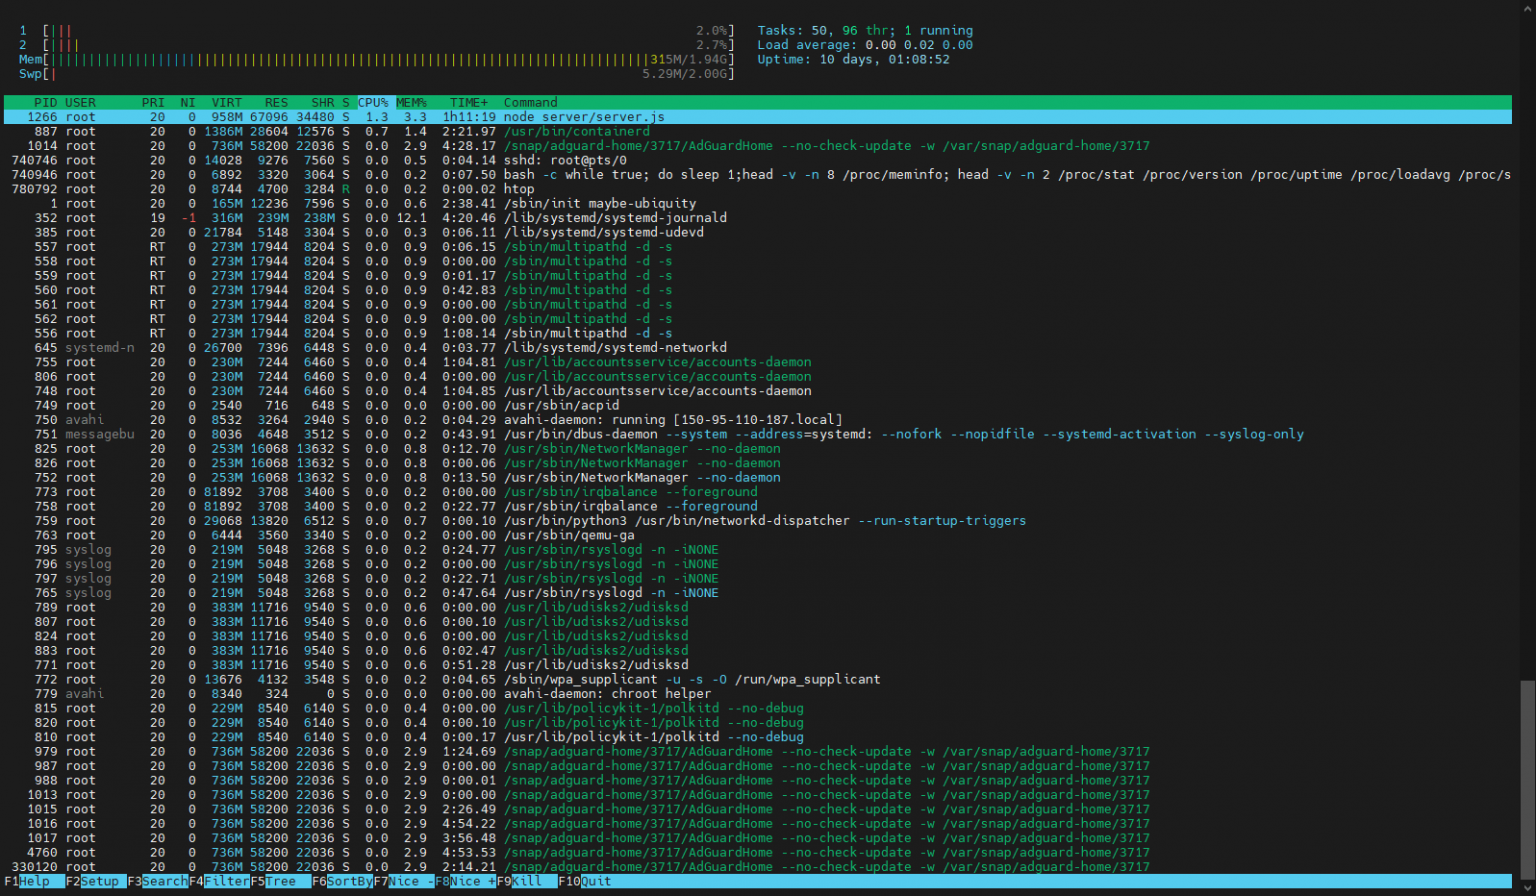Click the Mem usage meter bar
1536x896 pixels.
pyautogui.click(x=377, y=59)
